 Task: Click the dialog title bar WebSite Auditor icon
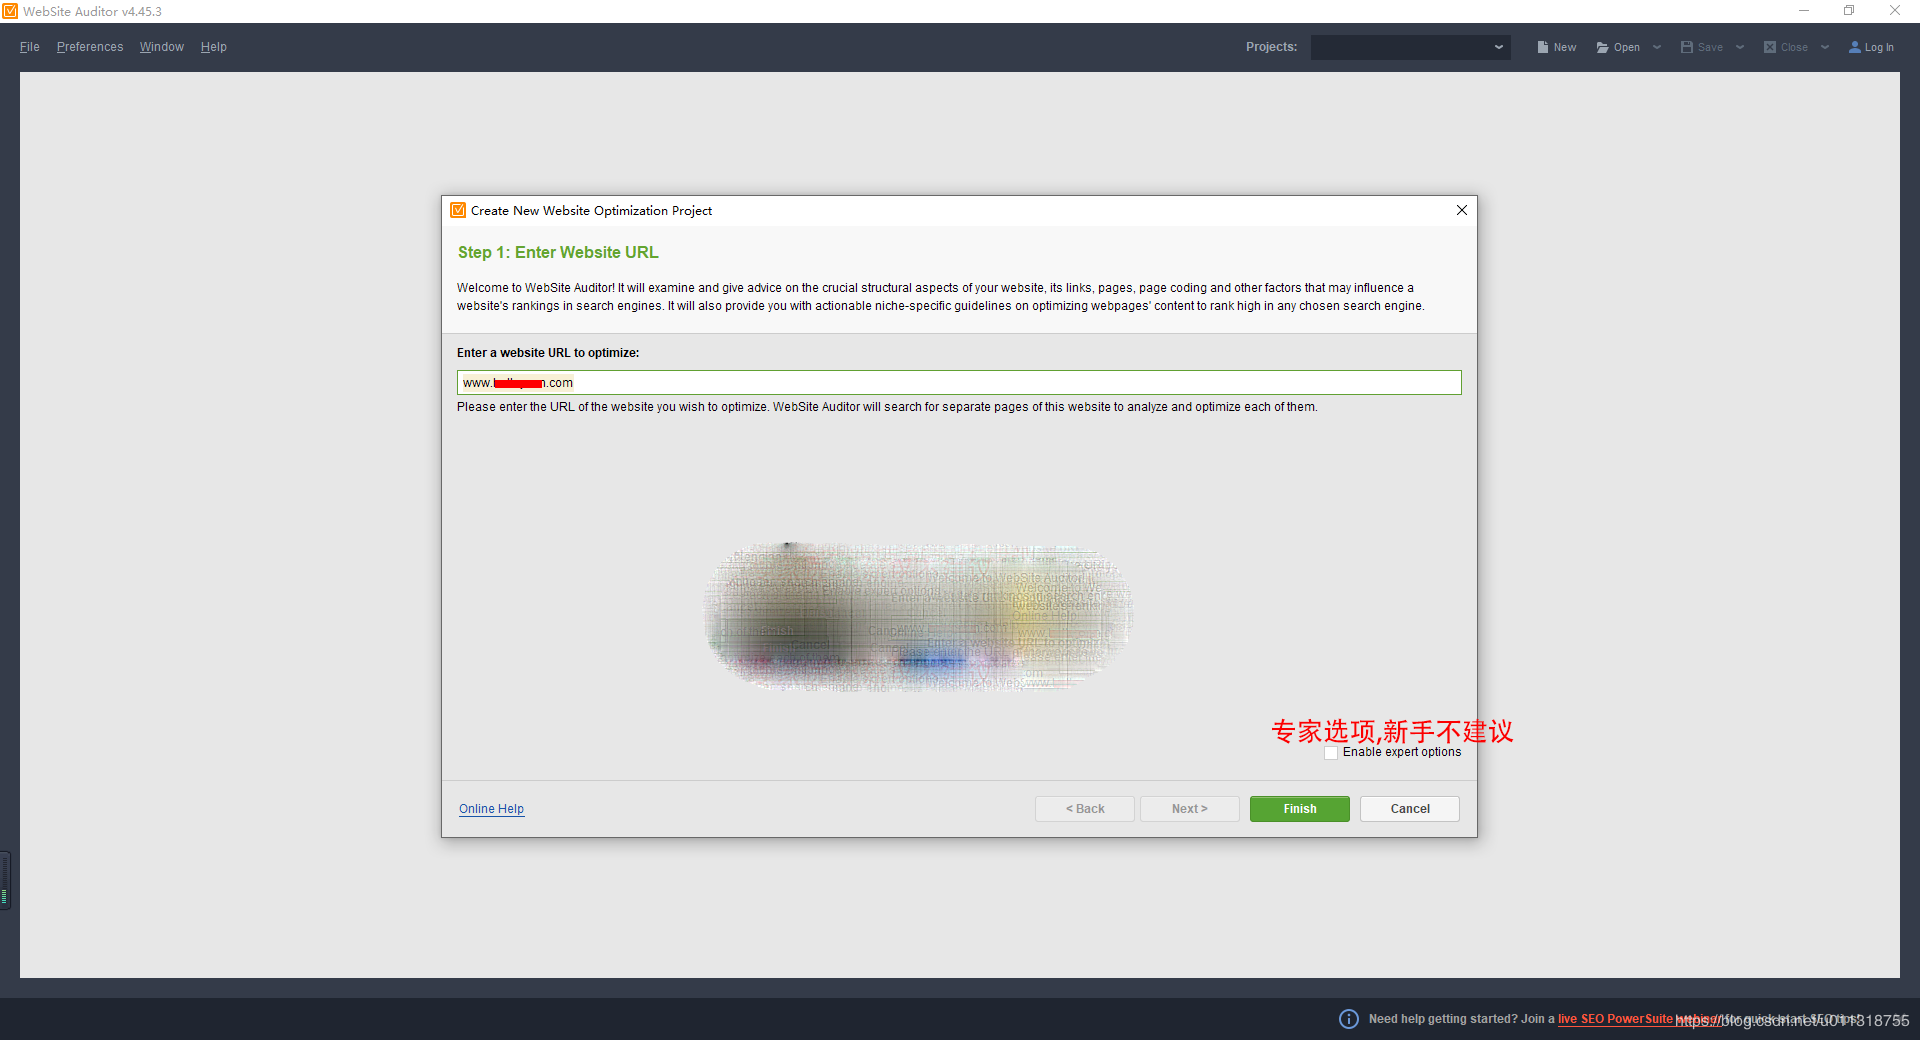(458, 210)
